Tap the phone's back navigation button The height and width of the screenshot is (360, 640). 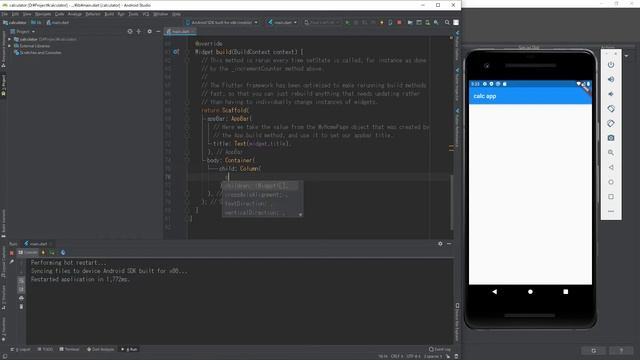coord(495,292)
